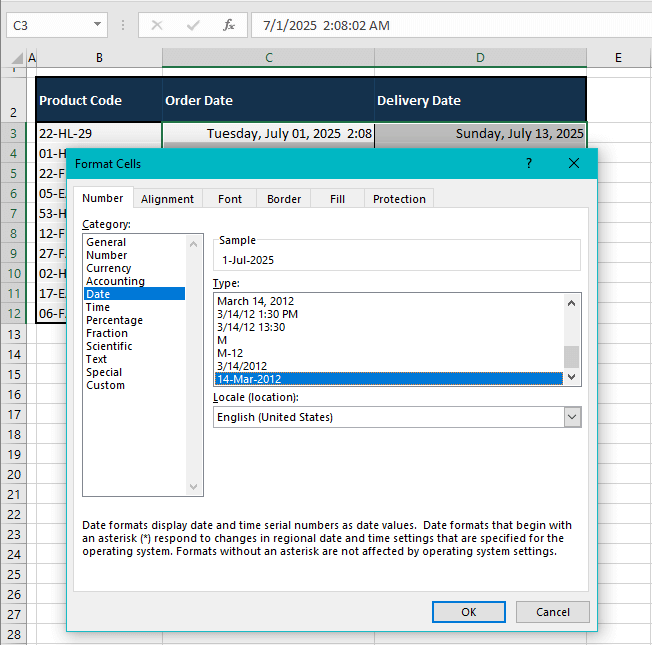Select the 3/14/12 1:30 PM type

(257, 314)
